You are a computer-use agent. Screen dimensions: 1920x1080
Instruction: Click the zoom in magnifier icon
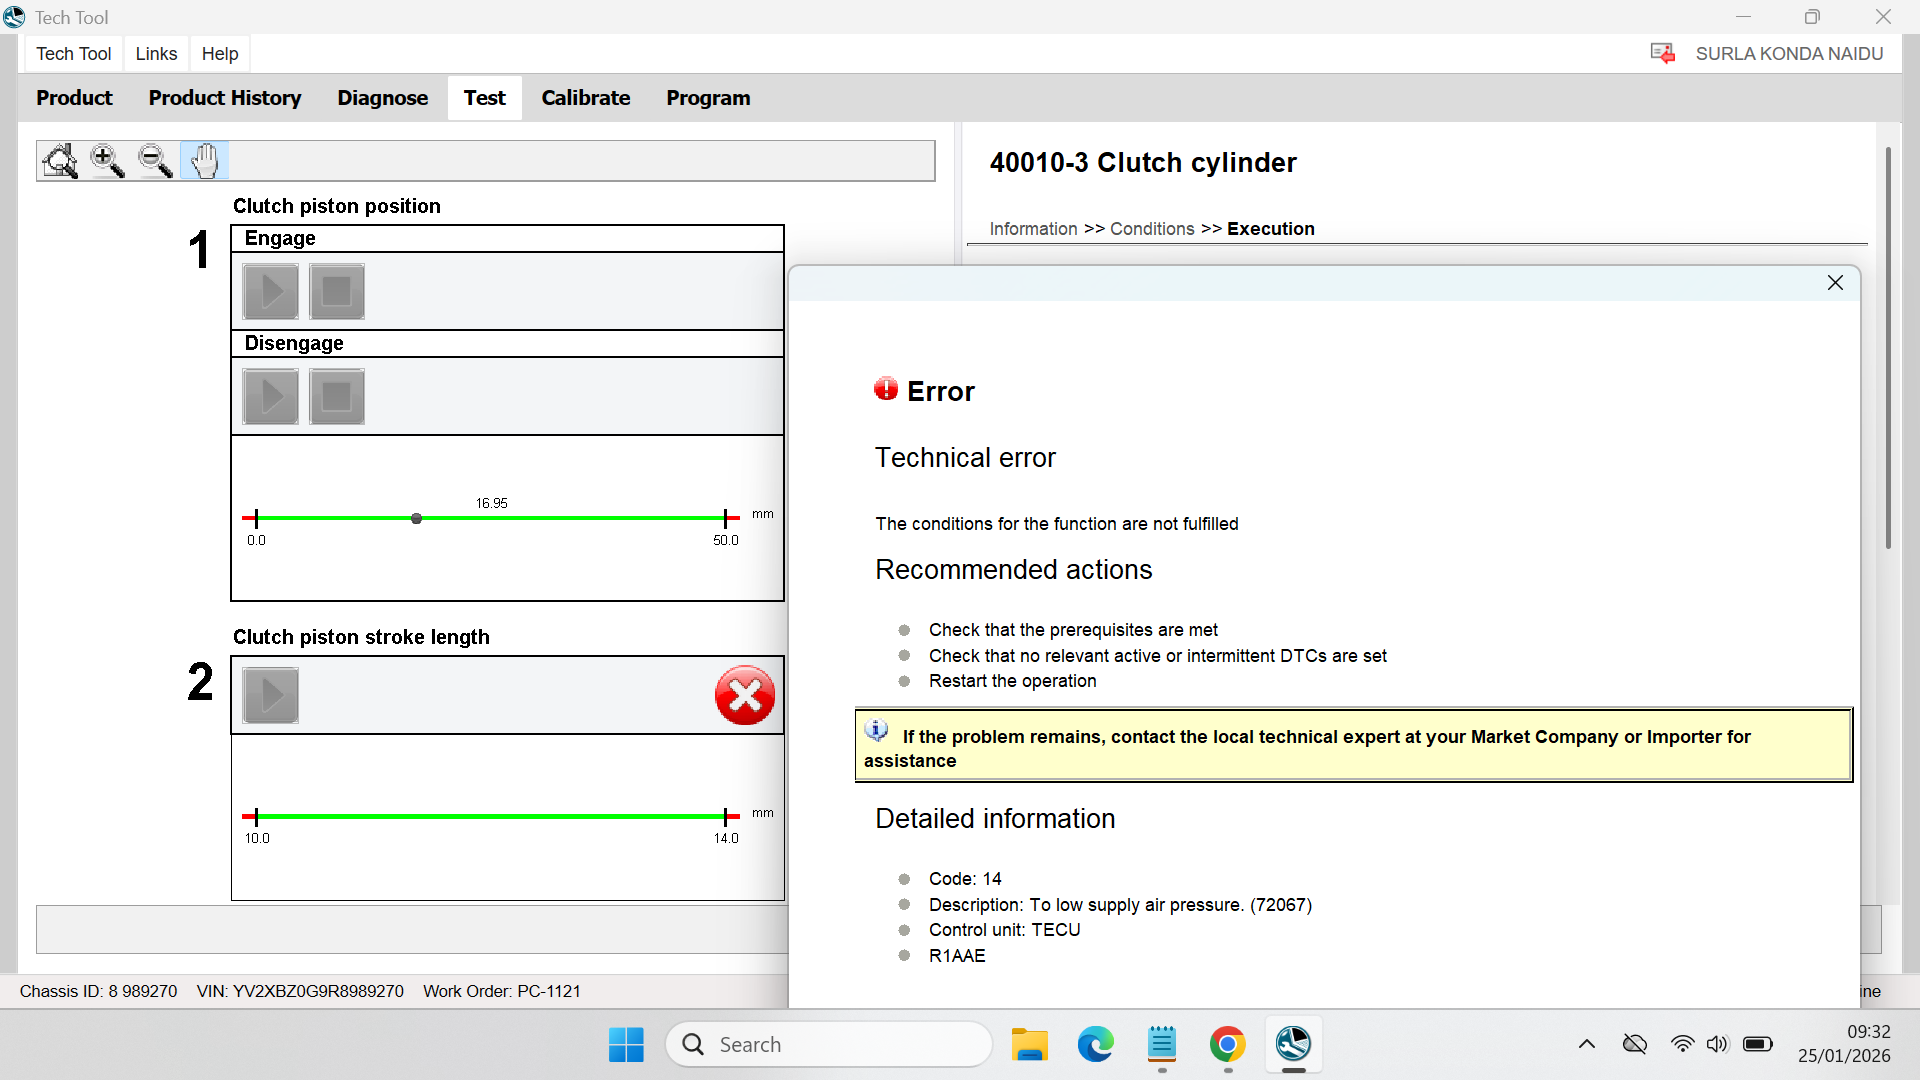pos(107,161)
